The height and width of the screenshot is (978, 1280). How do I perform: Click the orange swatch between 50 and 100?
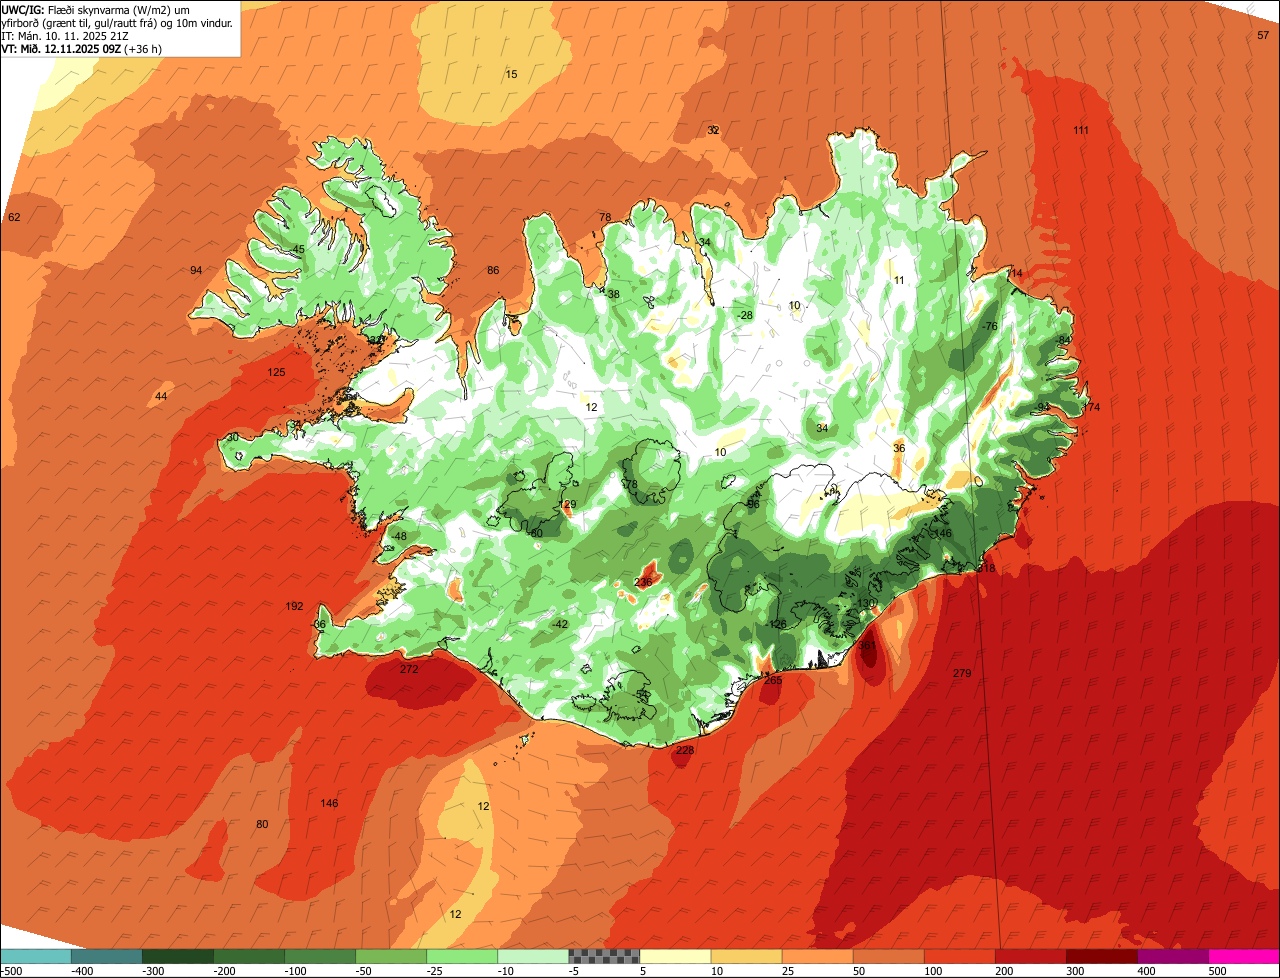tap(887, 956)
